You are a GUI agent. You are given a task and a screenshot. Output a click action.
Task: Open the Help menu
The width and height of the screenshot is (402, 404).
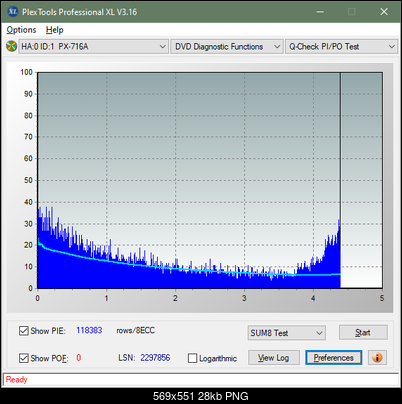click(55, 30)
